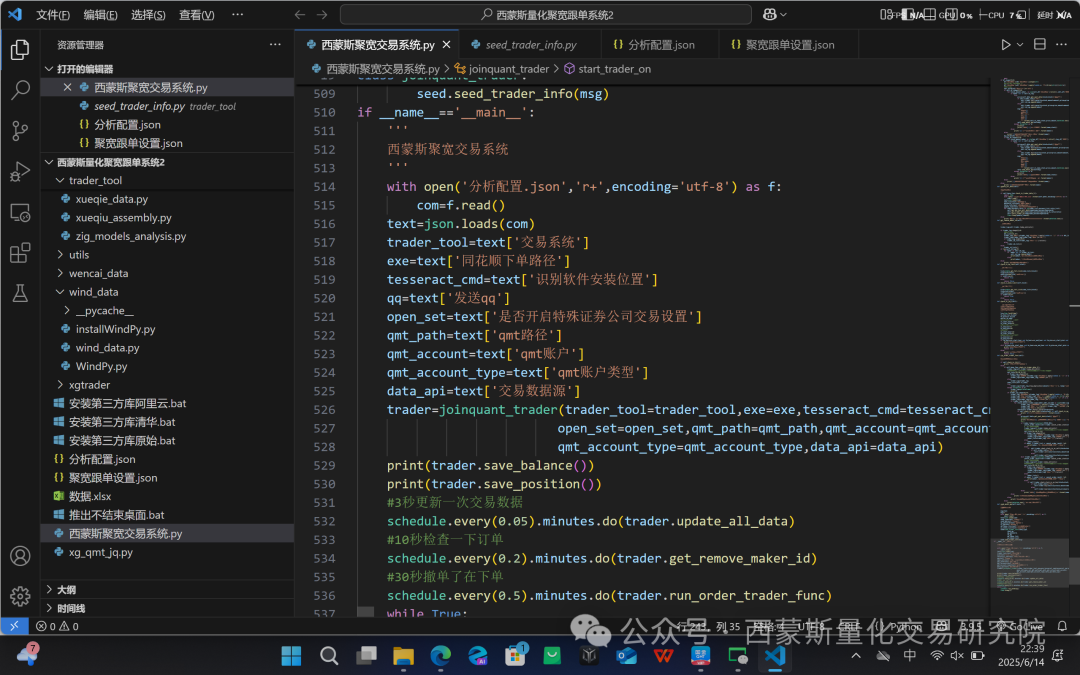Open the WPS Office taskbar icon
The width and height of the screenshot is (1080, 675).
point(664,655)
